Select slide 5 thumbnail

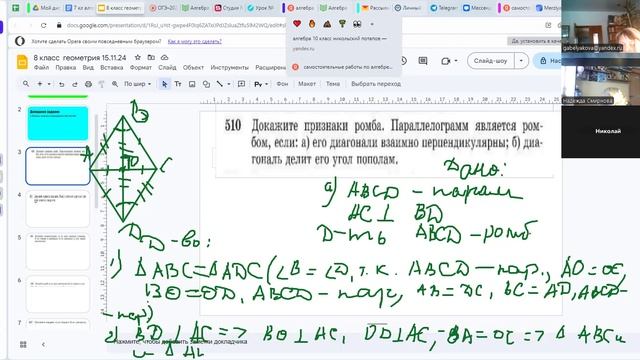58,251
